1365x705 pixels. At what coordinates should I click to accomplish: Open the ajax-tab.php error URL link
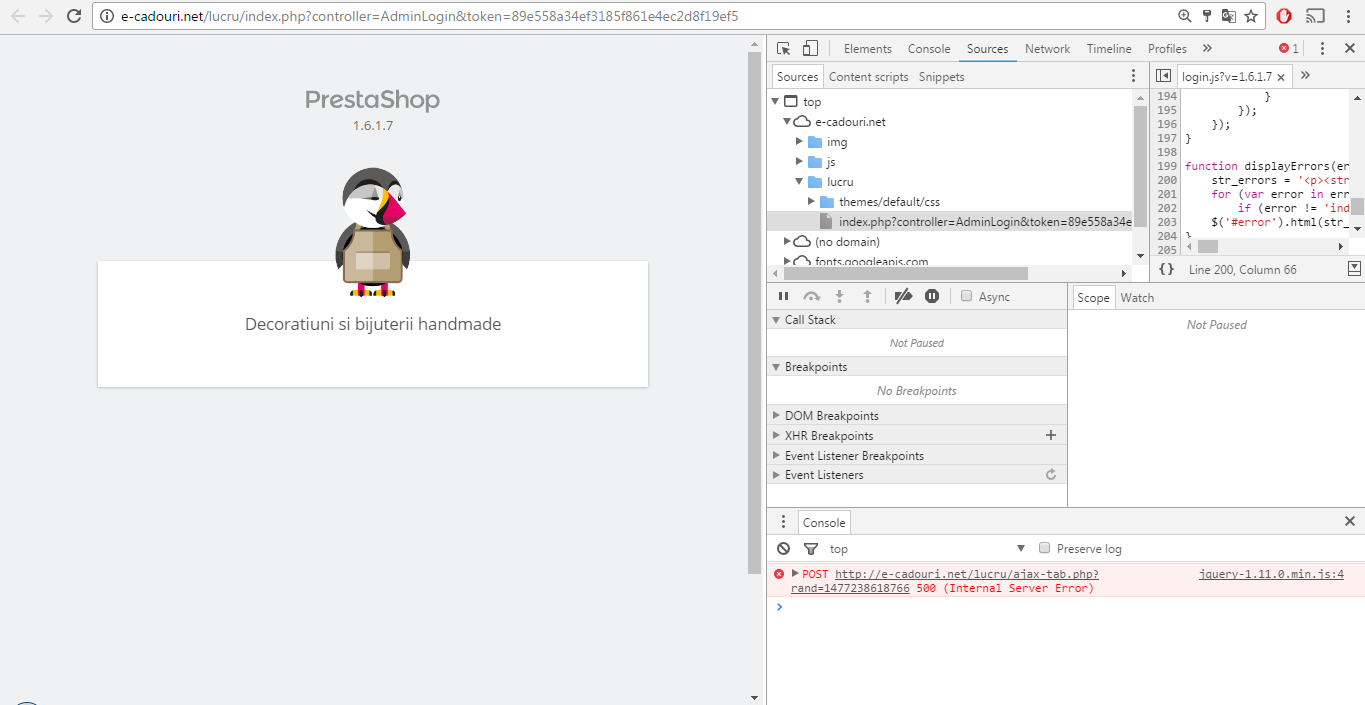tap(966, 574)
